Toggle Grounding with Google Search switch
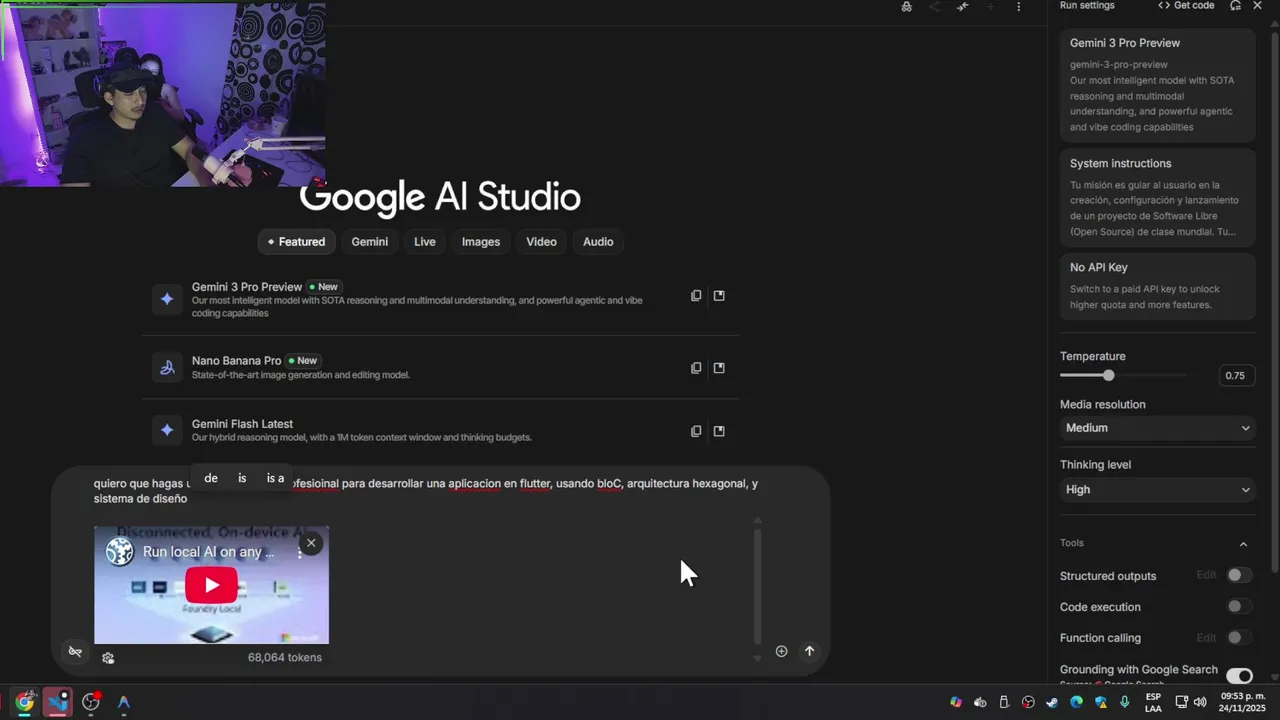 point(1239,676)
